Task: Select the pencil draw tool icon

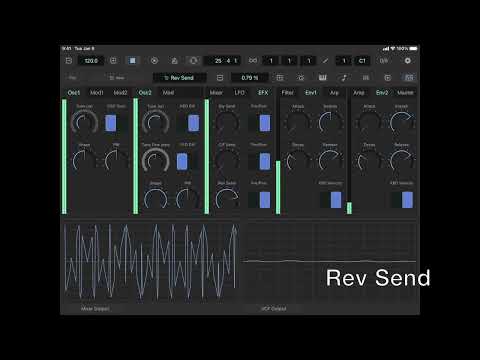Action: click(325, 61)
